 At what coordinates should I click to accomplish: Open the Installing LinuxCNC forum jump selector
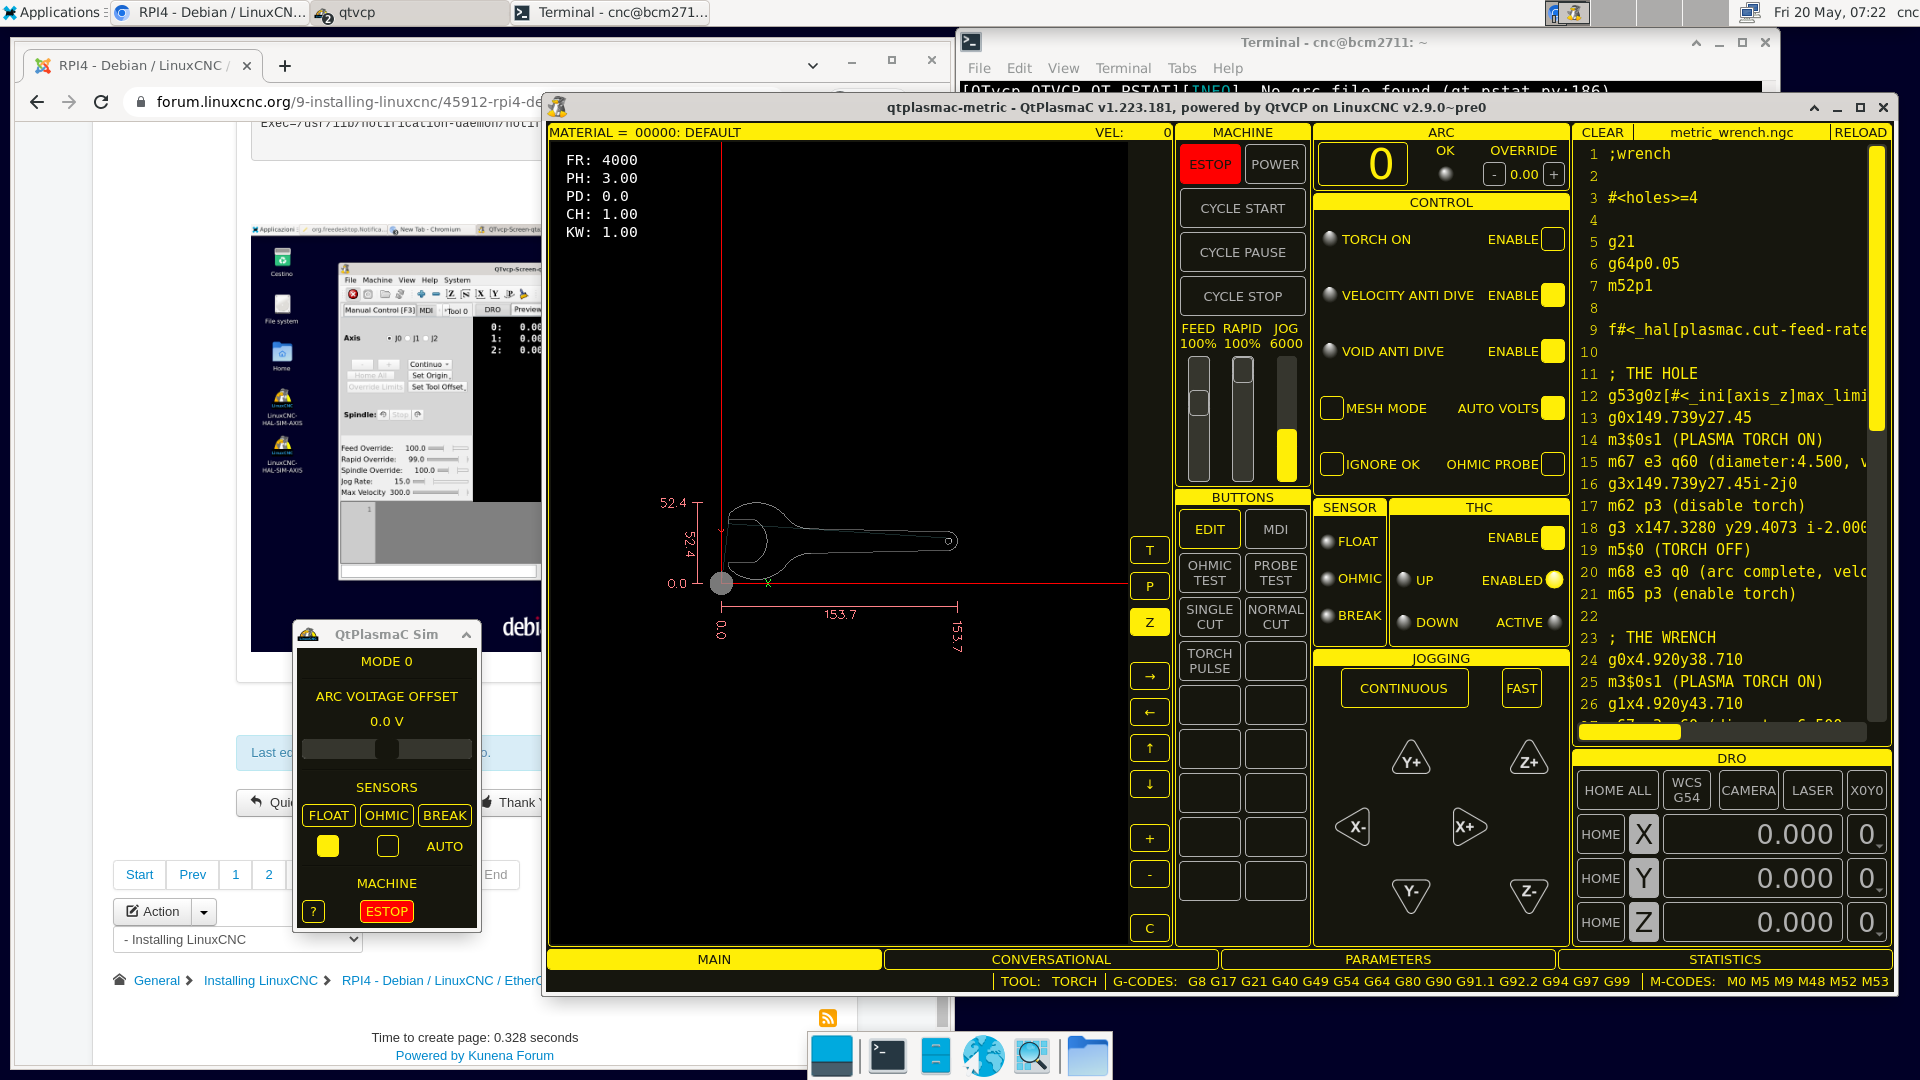(238, 939)
